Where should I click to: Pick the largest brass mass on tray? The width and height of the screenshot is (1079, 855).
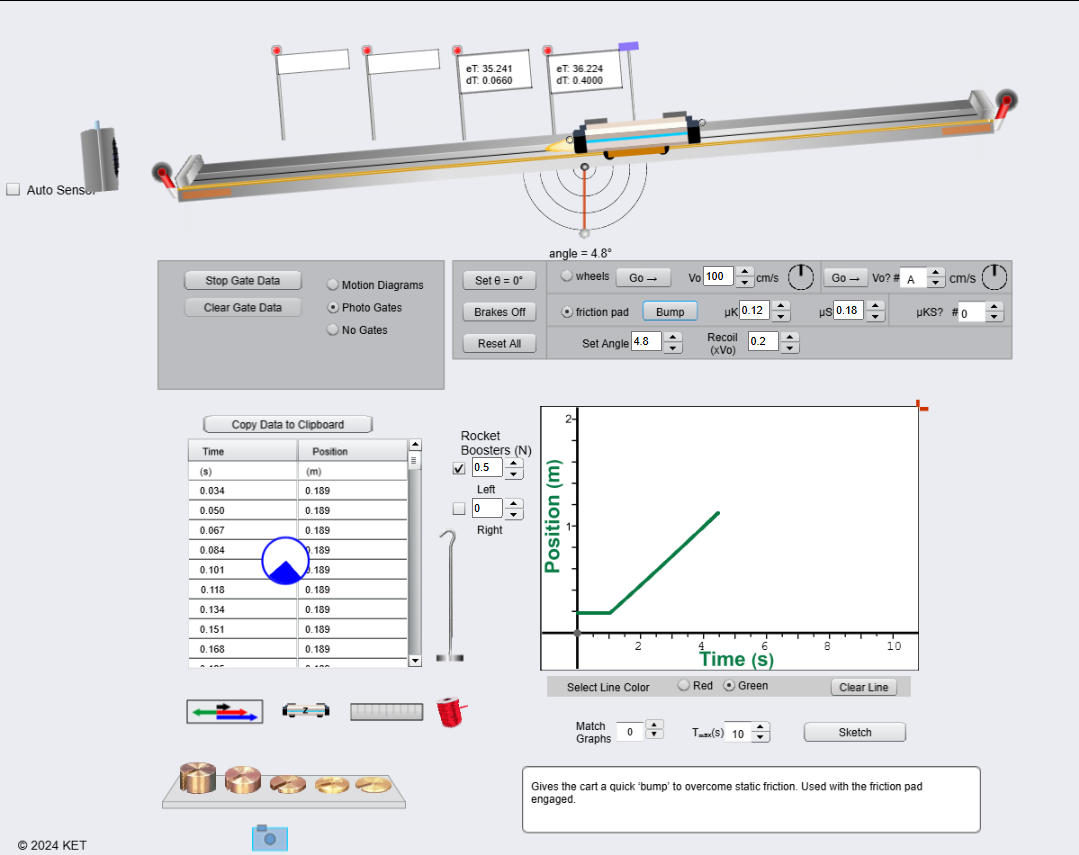coord(197,778)
